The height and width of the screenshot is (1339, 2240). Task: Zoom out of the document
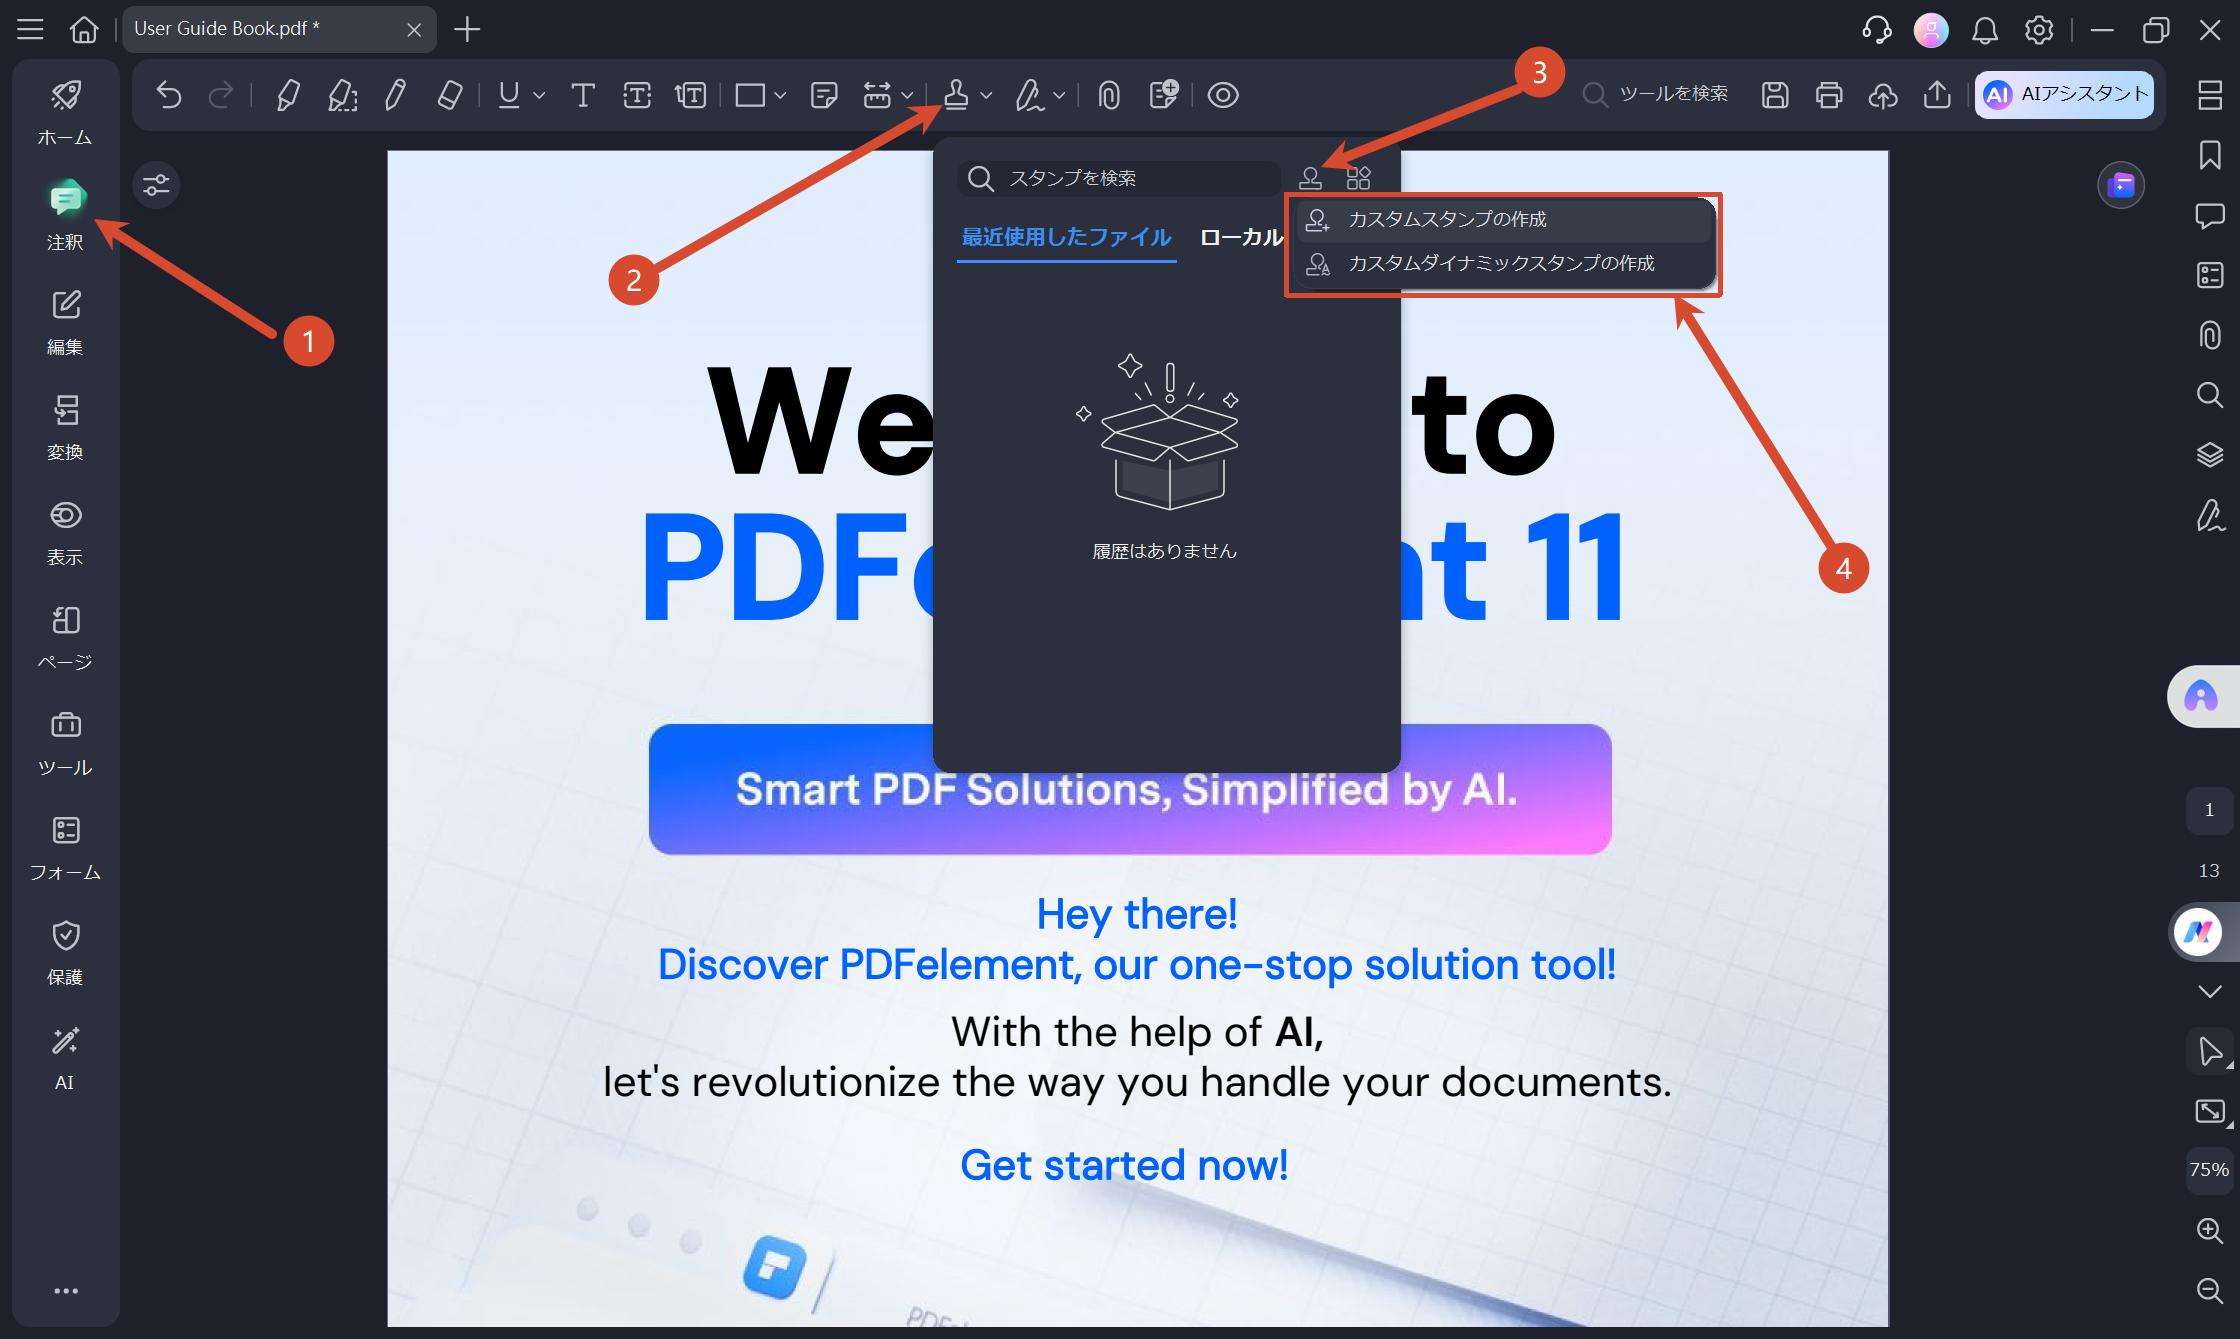click(x=2210, y=1290)
